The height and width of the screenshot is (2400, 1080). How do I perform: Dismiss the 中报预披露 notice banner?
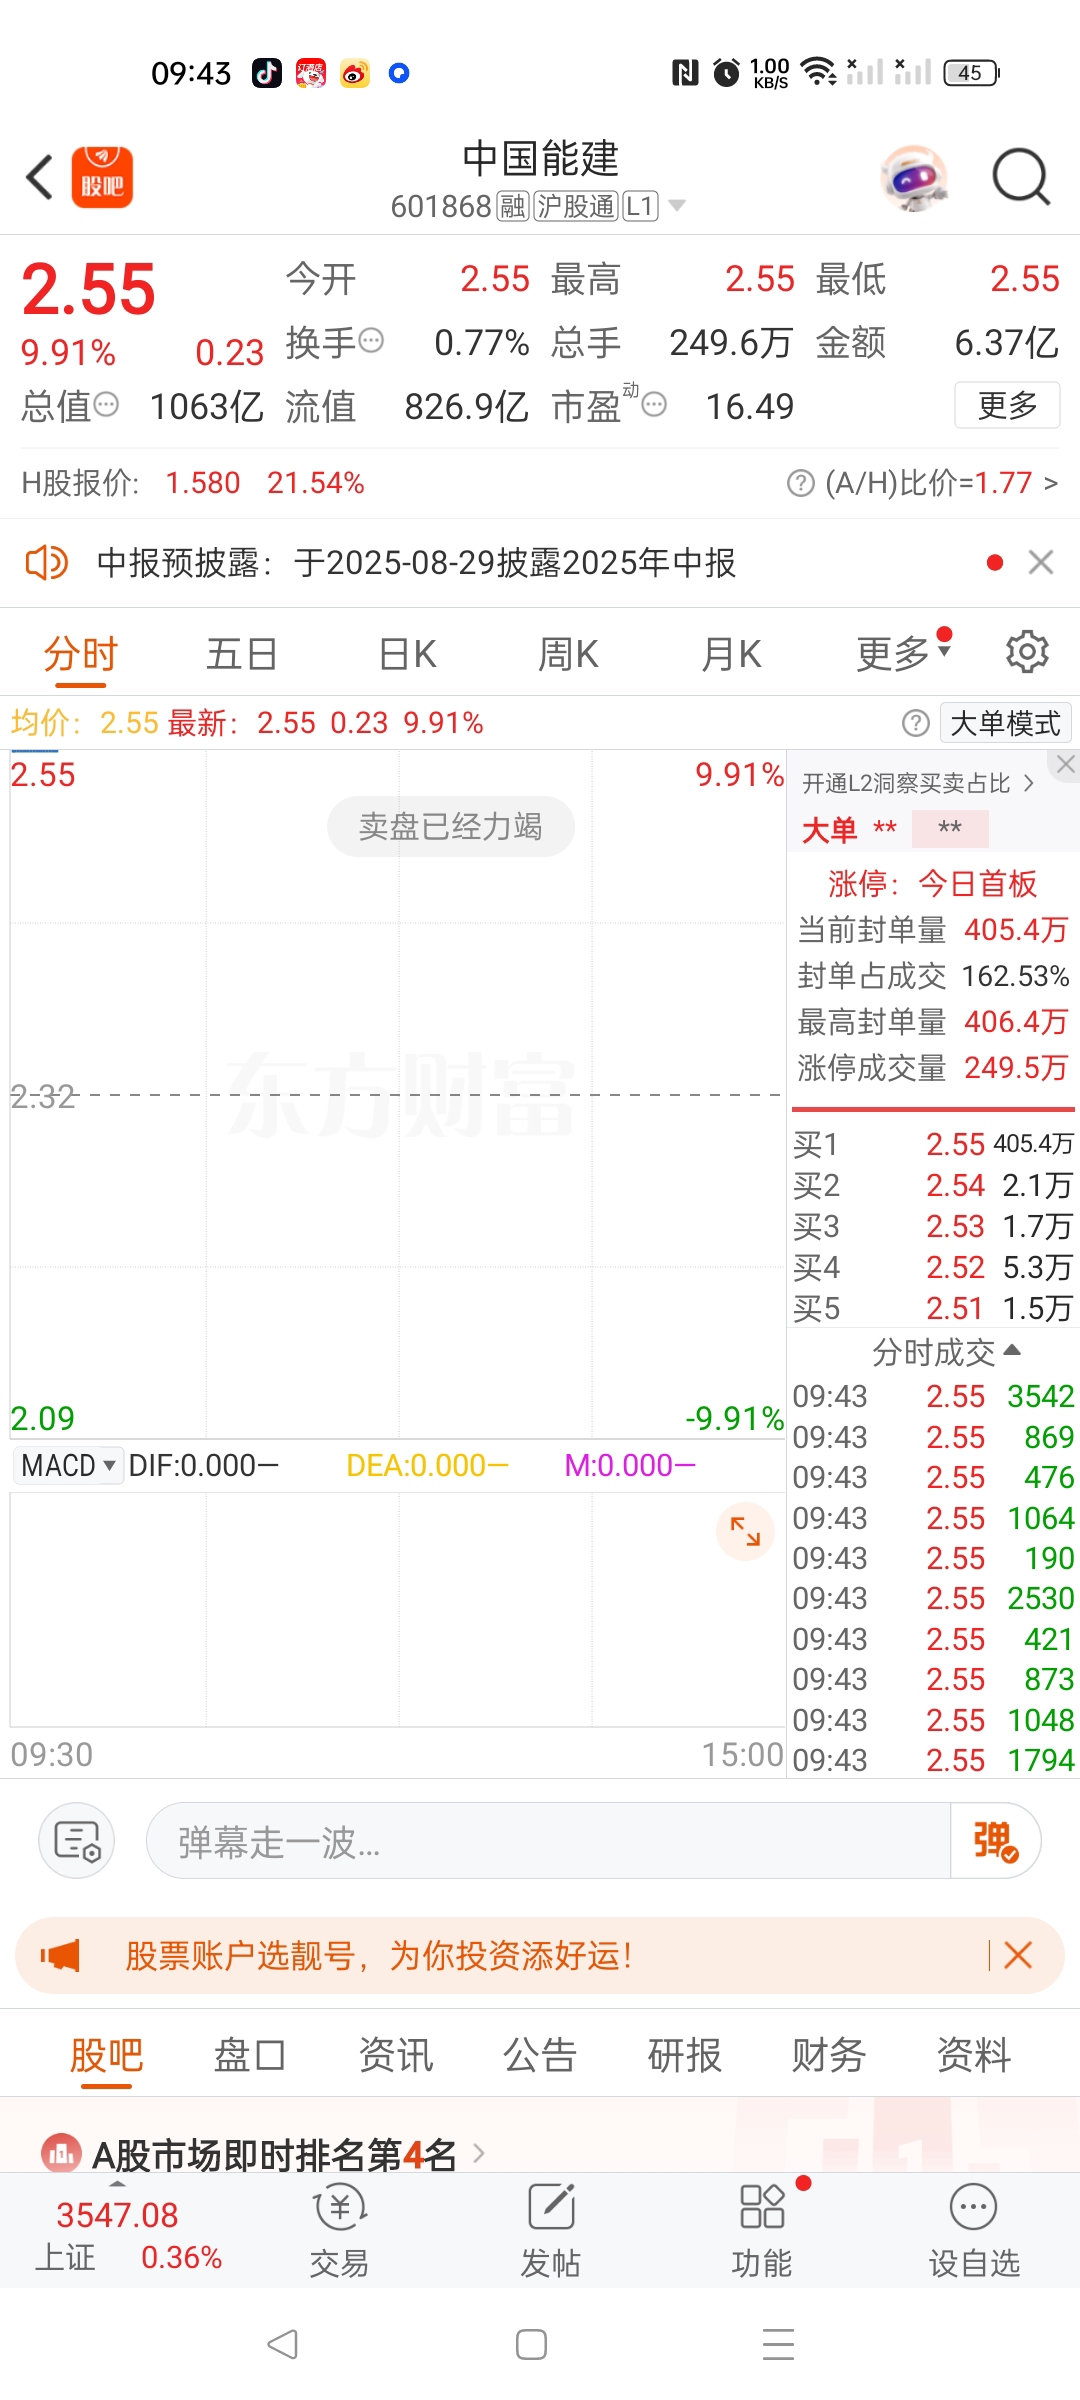click(1041, 563)
